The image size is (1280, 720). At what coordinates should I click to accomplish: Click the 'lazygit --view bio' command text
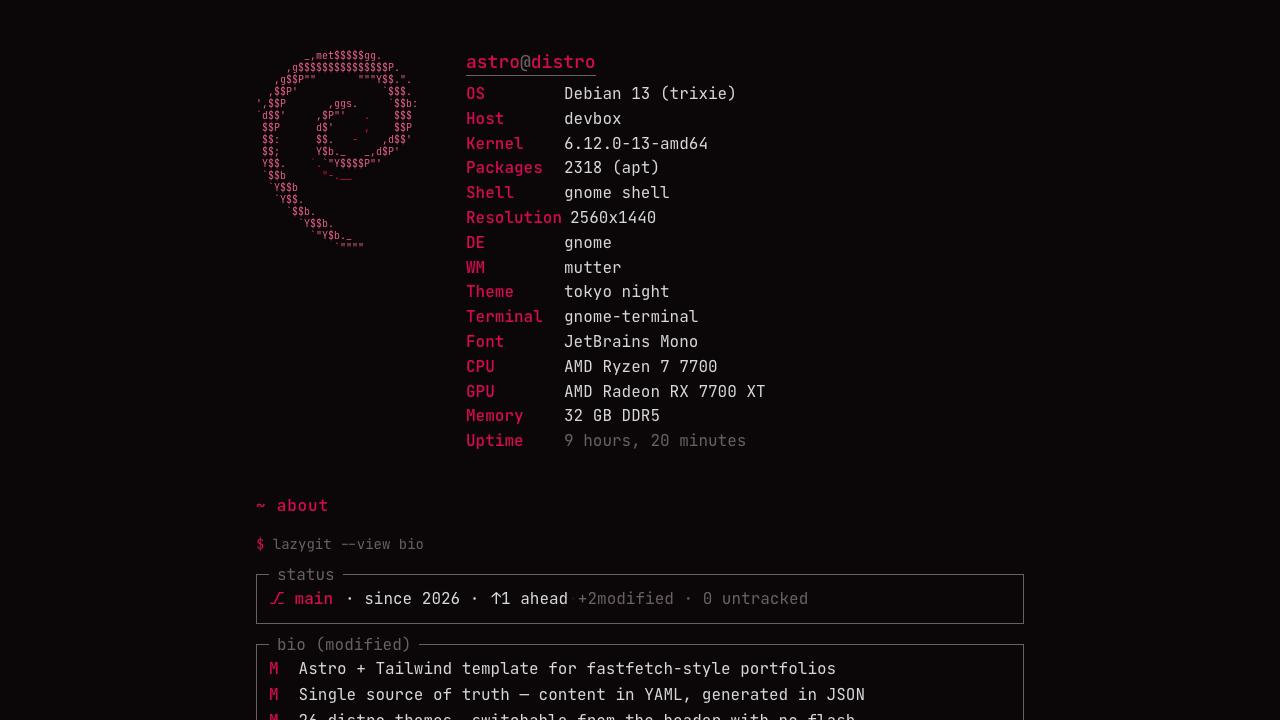(x=348, y=544)
